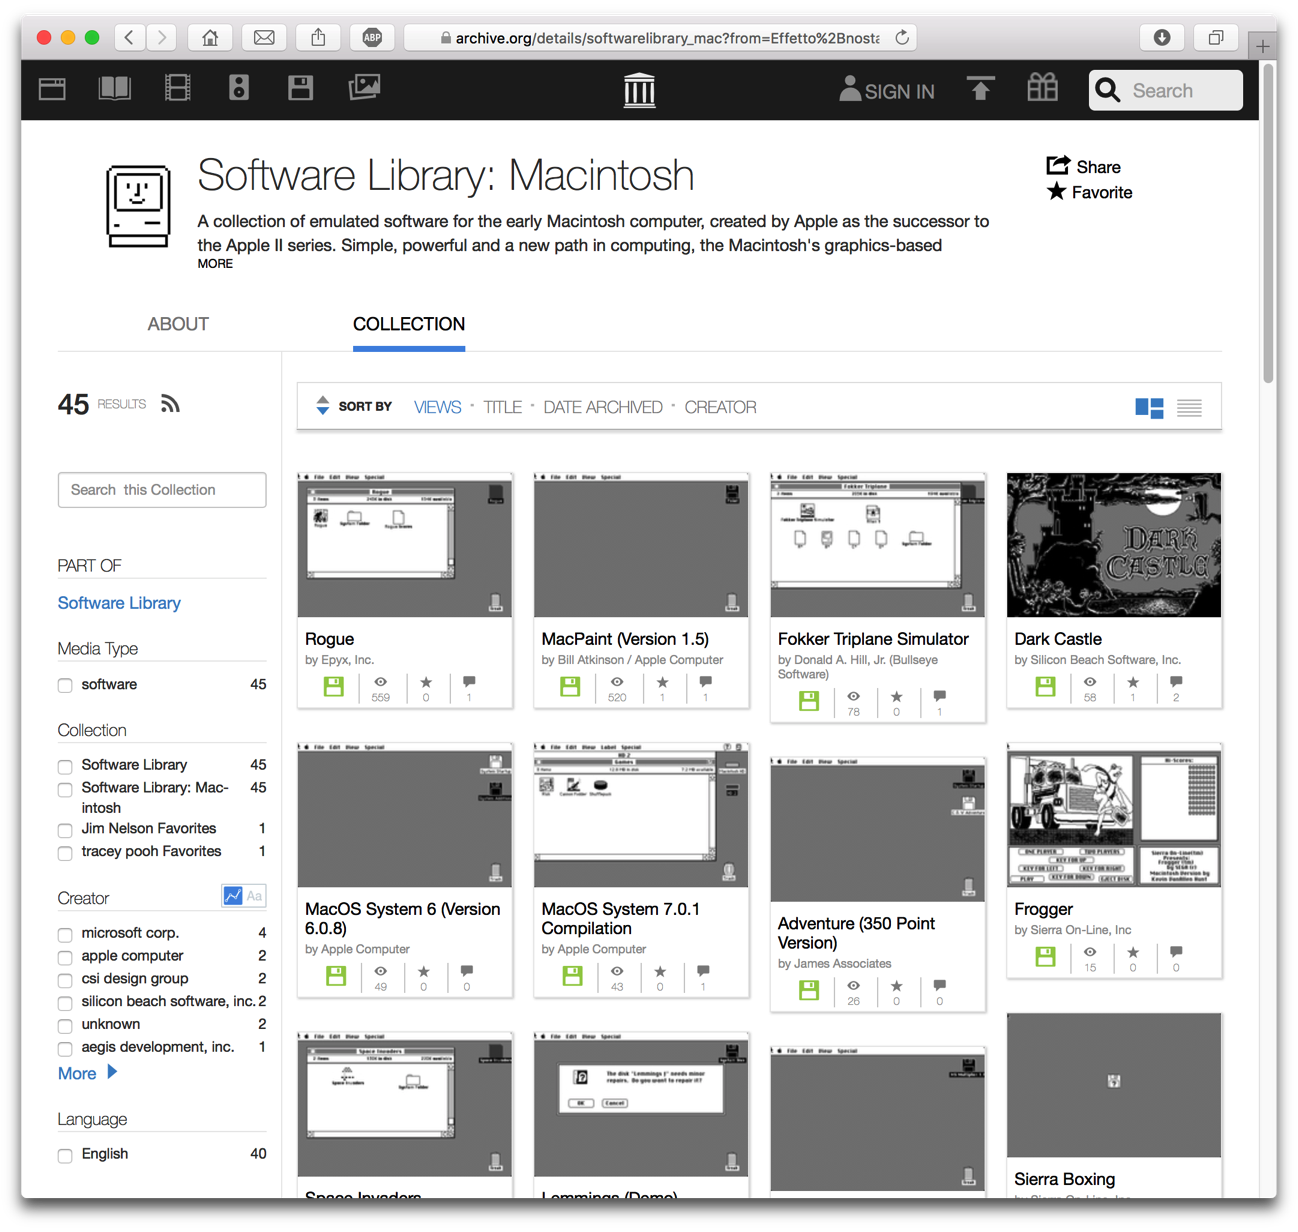Click the upload arrow icon in header

pyautogui.click(x=980, y=89)
